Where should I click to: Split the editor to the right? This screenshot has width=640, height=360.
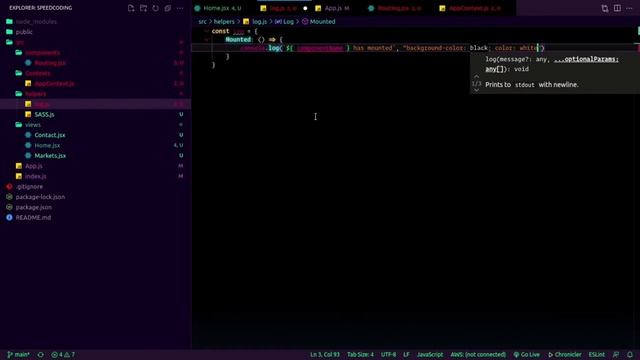617,8
